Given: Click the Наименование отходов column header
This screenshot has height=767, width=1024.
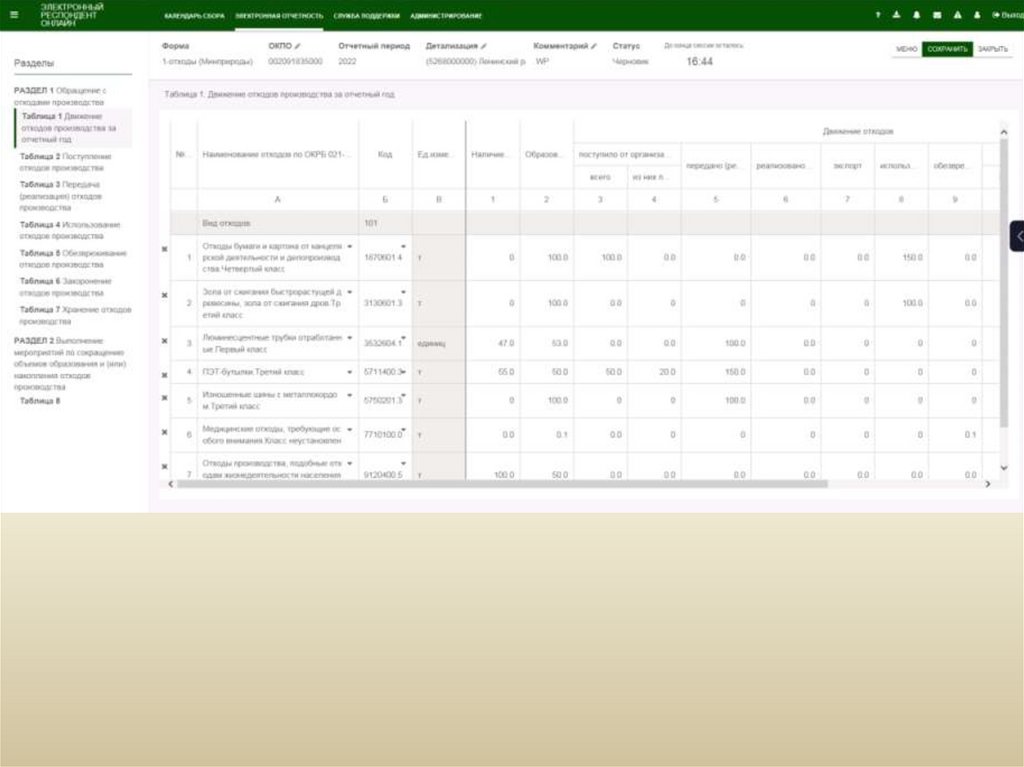Looking at the screenshot, I should tap(278, 155).
